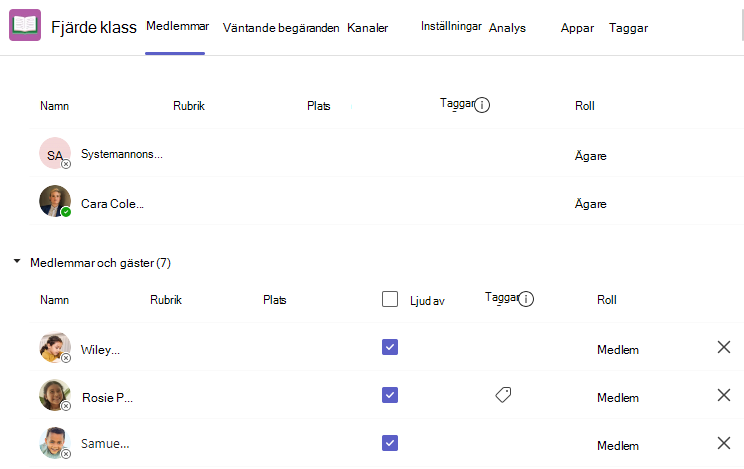The height and width of the screenshot is (469, 744).
Task: Uncheck Ljud av for Wiley...
Action: pyautogui.click(x=390, y=347)
